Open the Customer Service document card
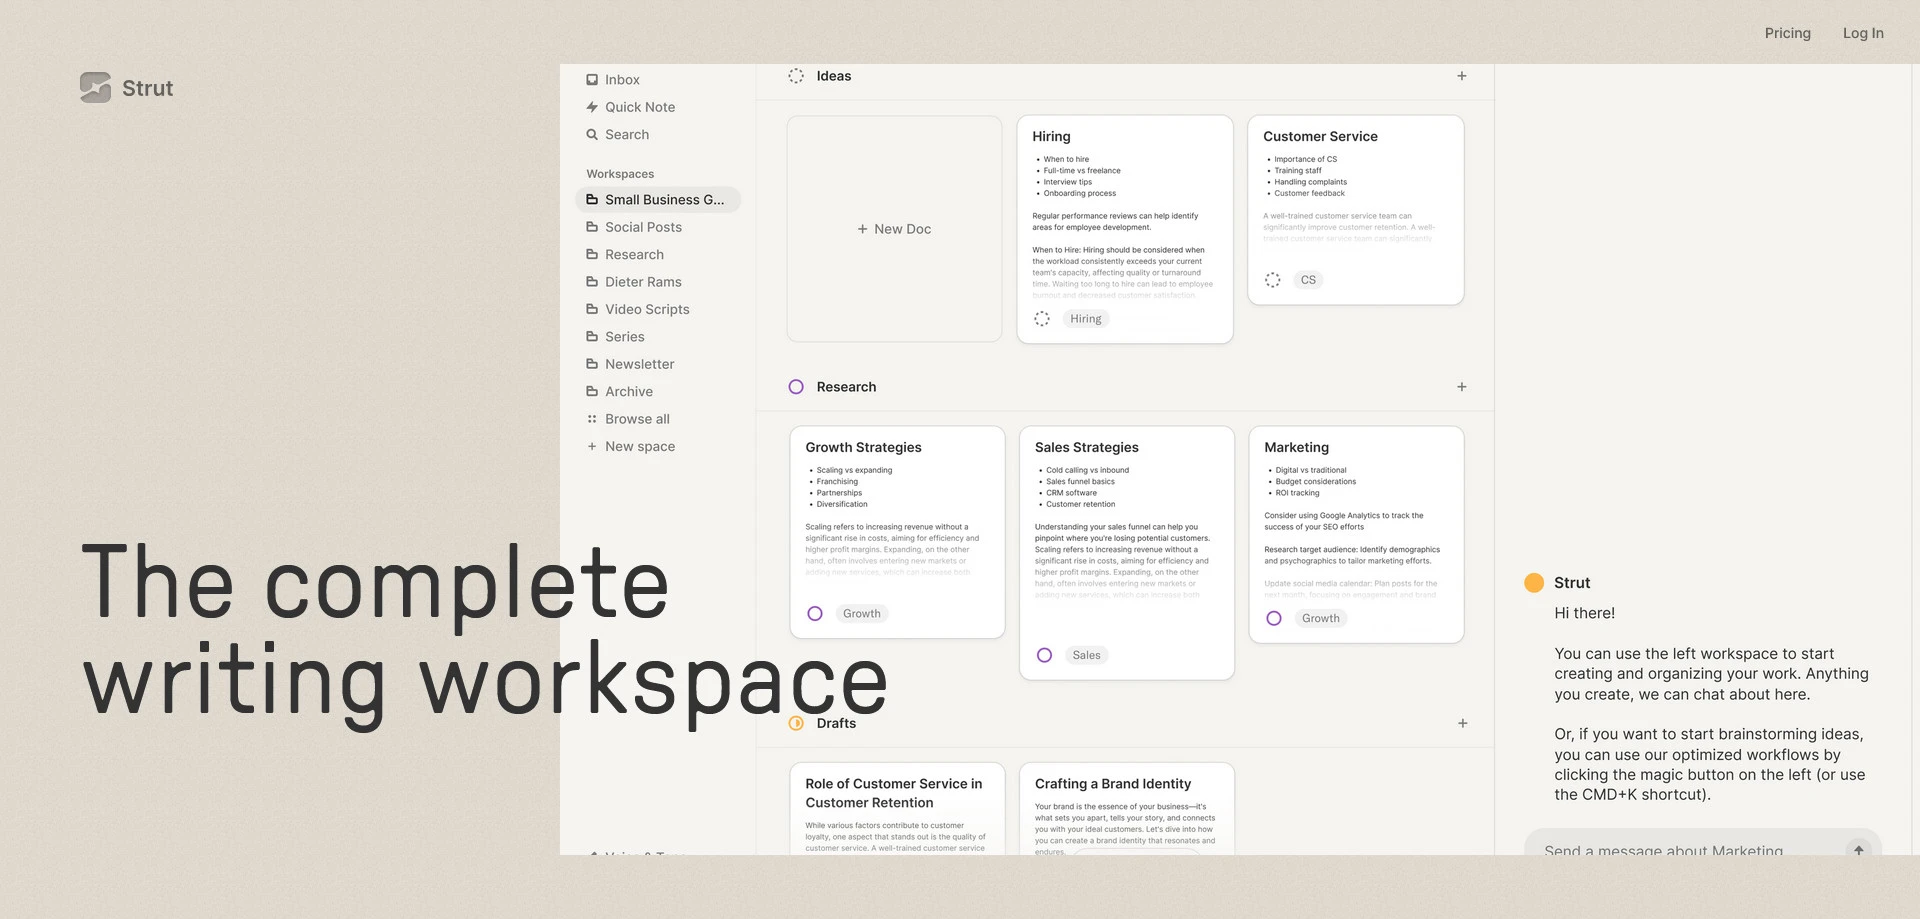This screenshot has width=1920, height=919. coord(1356,210)
